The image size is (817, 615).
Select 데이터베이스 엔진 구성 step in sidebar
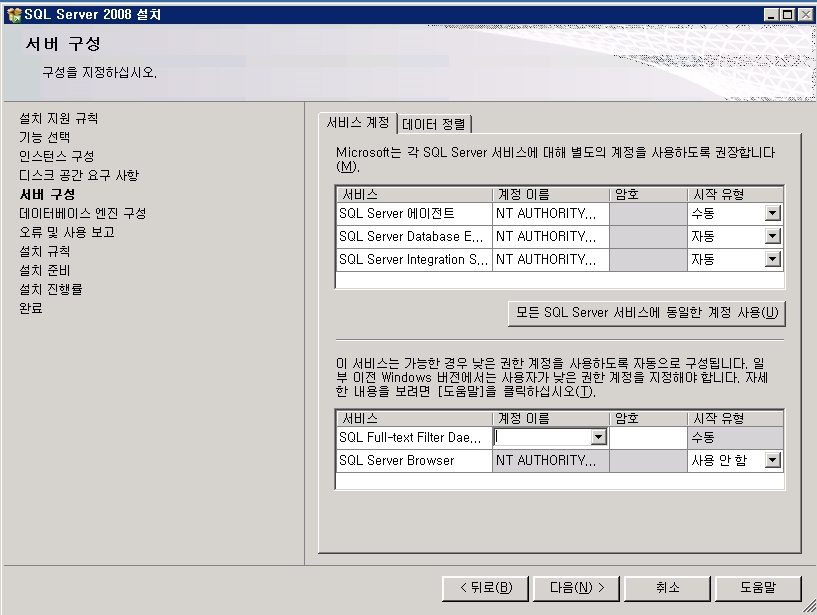(82, 213)
